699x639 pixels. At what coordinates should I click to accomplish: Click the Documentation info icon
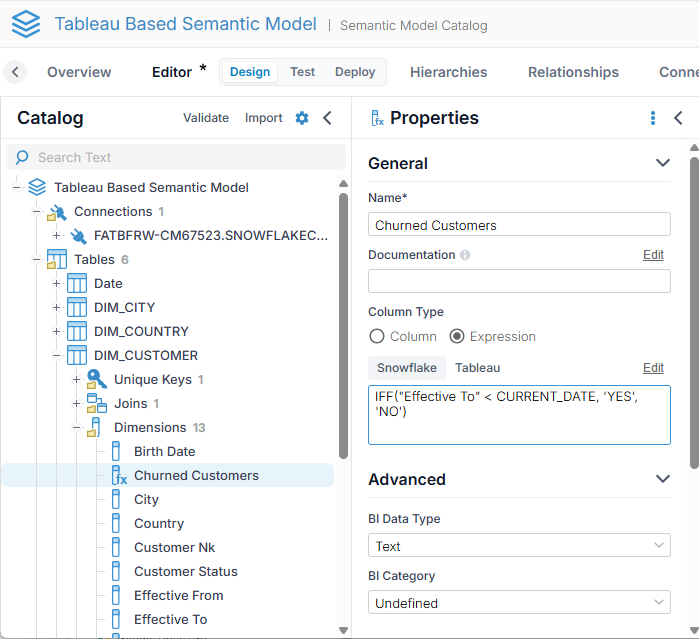(x=465, y=255)
